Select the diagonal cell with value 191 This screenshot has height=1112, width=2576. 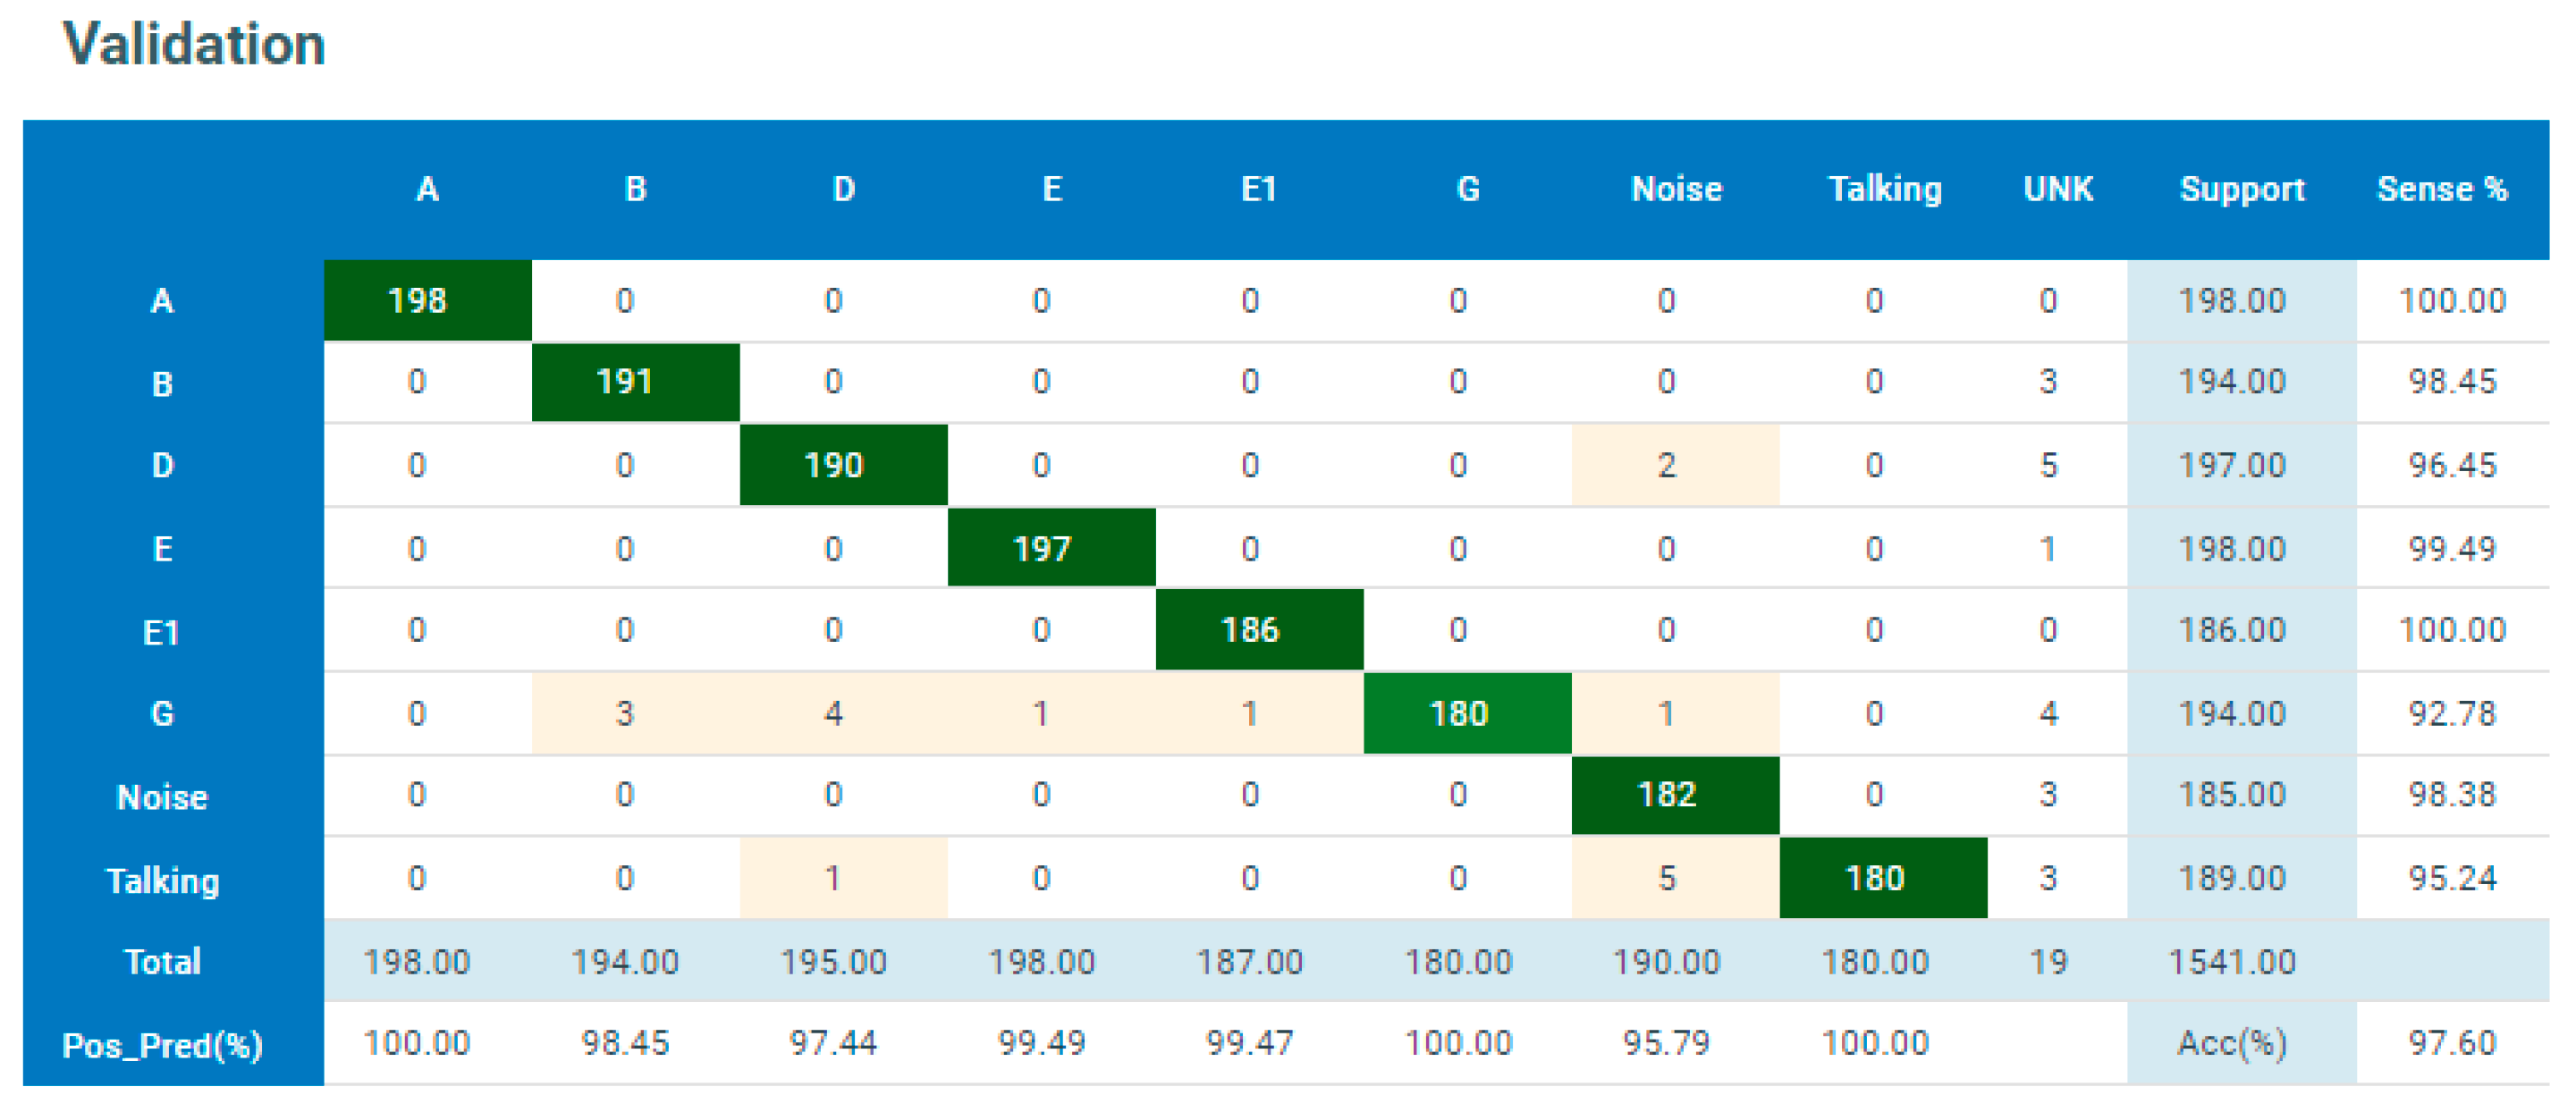pos(635,382)
